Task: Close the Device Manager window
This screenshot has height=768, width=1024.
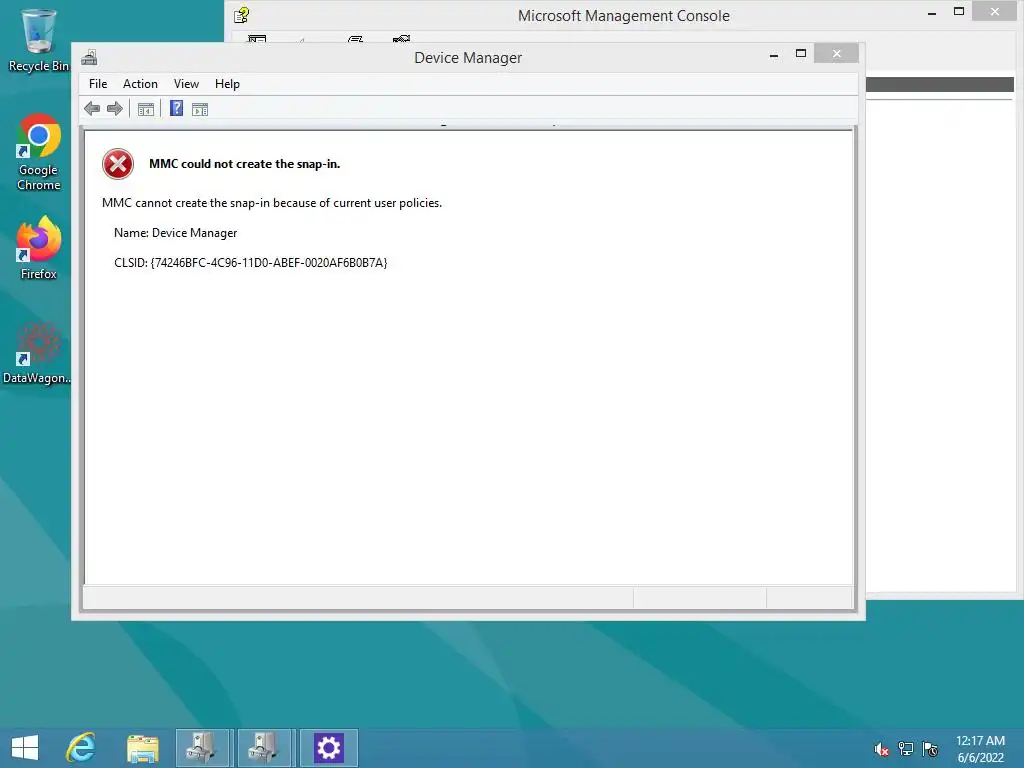Action: point(837,54)
